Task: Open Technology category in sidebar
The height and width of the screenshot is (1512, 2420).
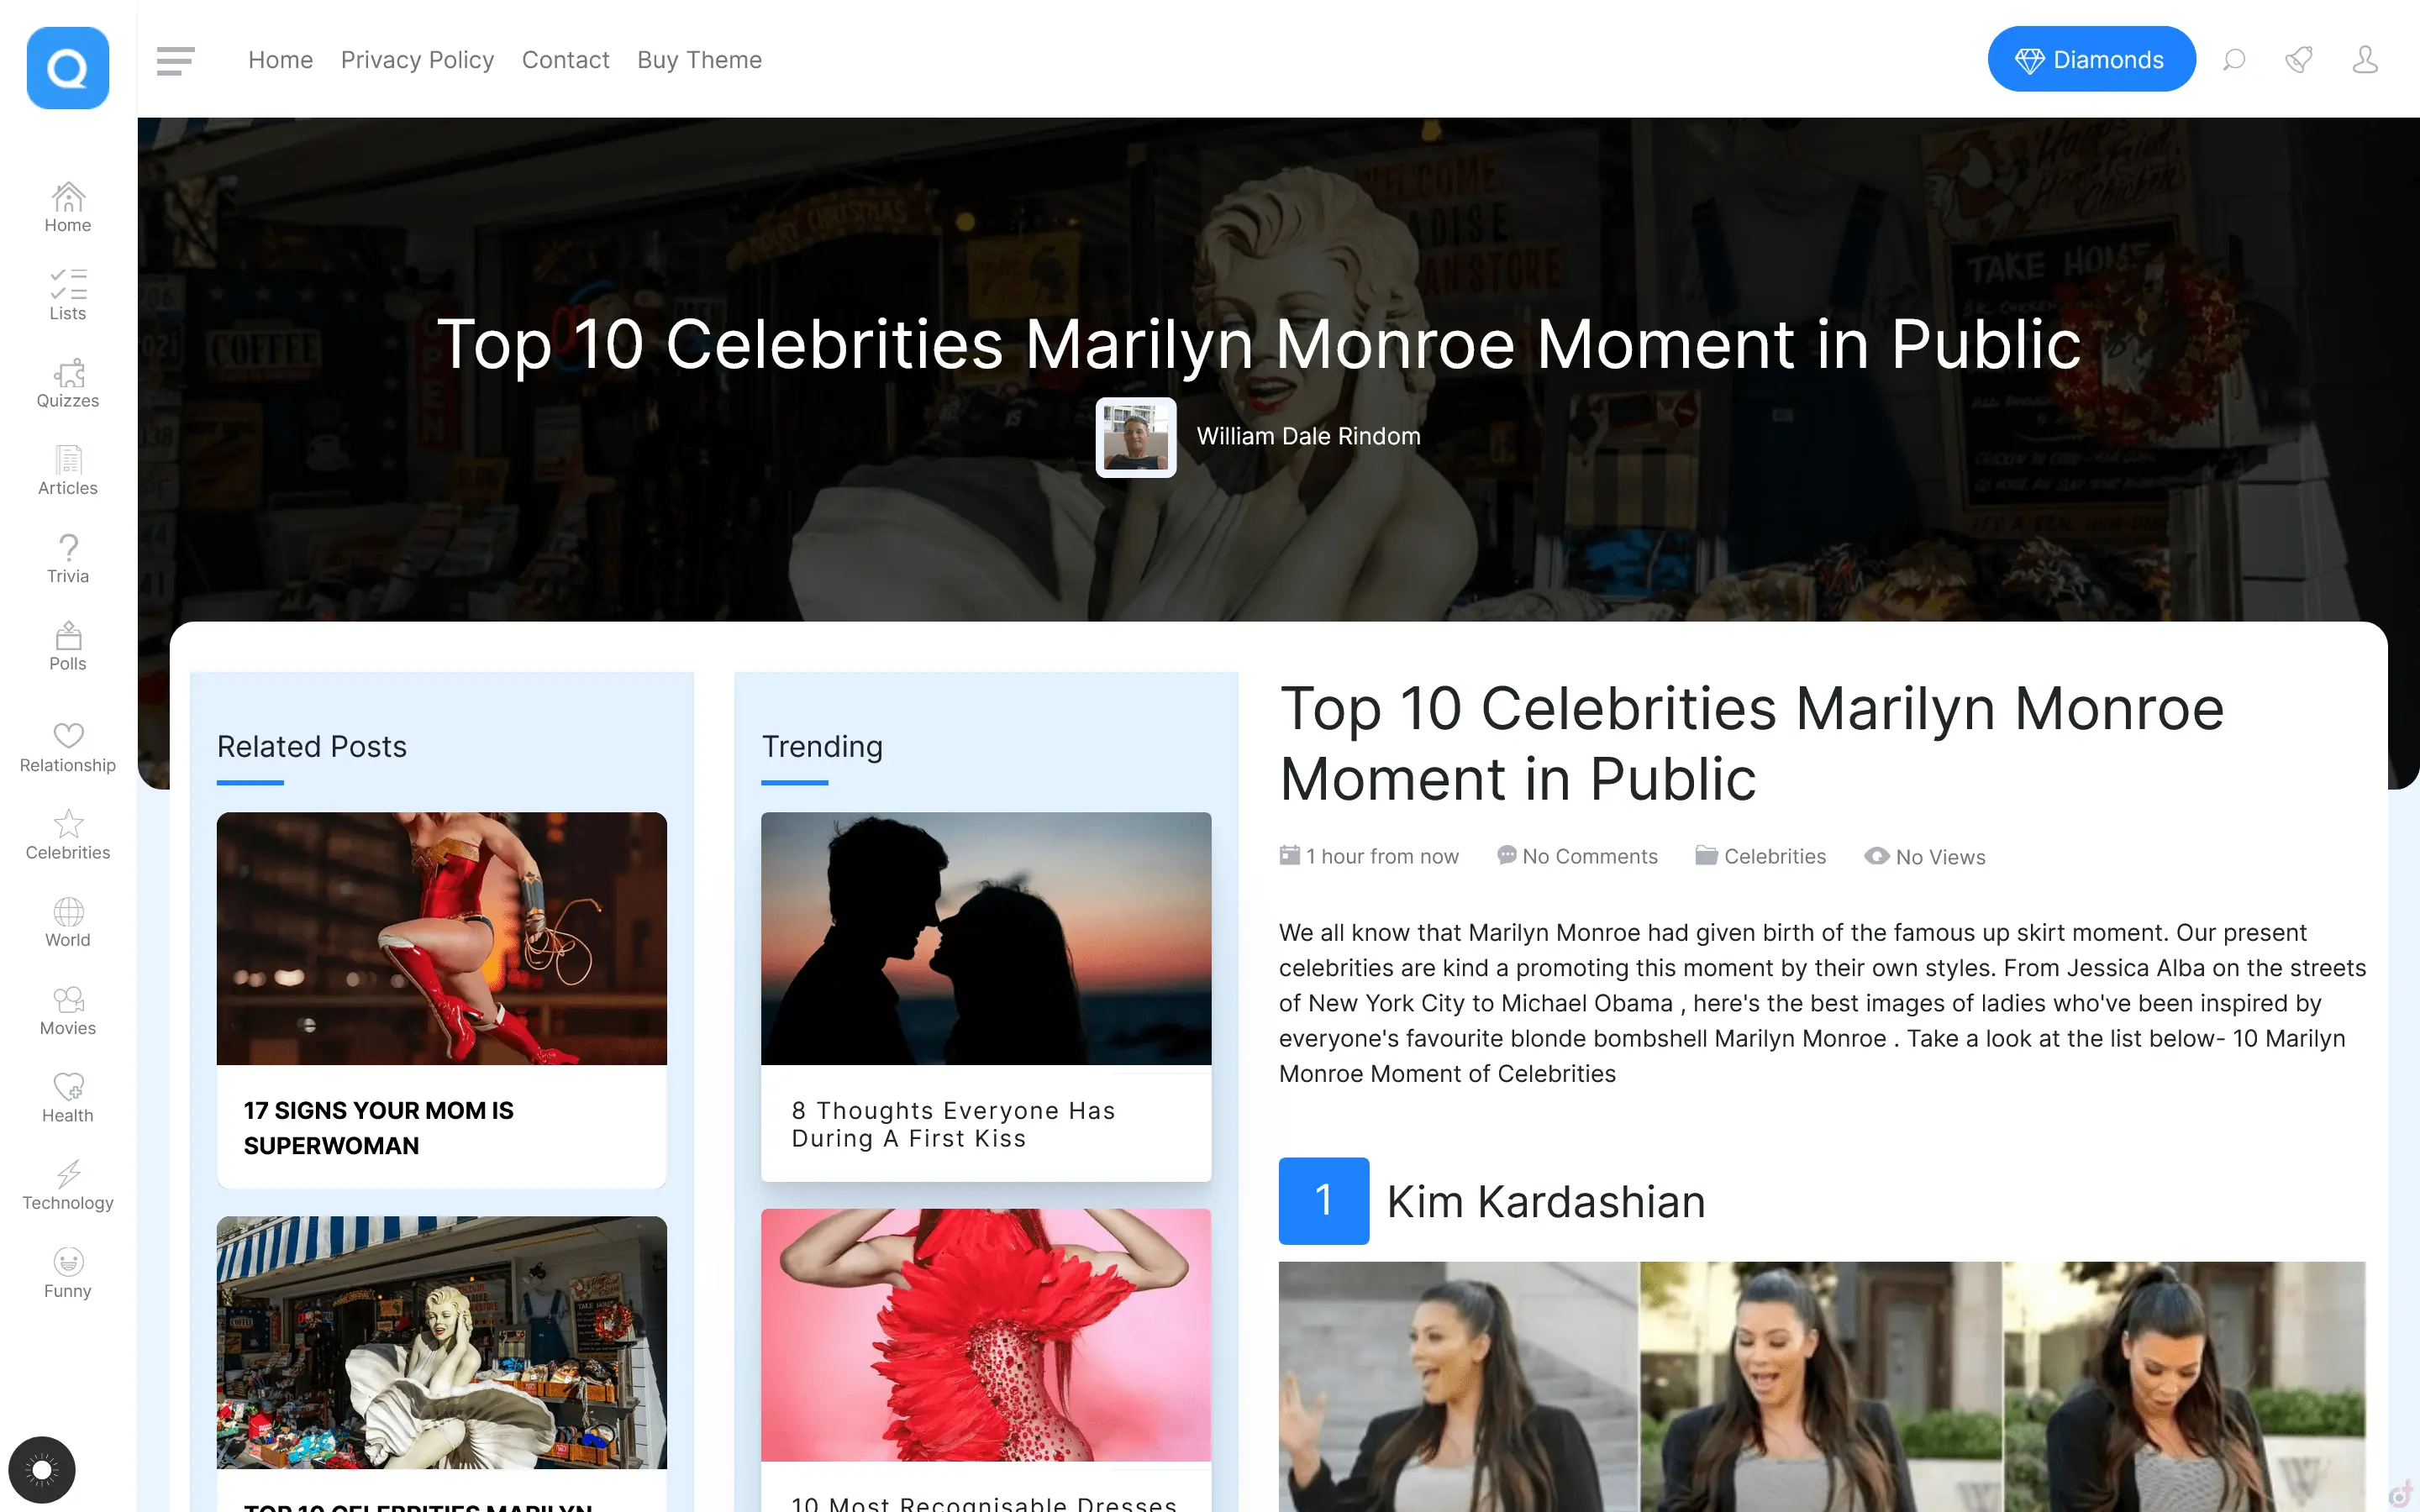Action: point(68,1186)
